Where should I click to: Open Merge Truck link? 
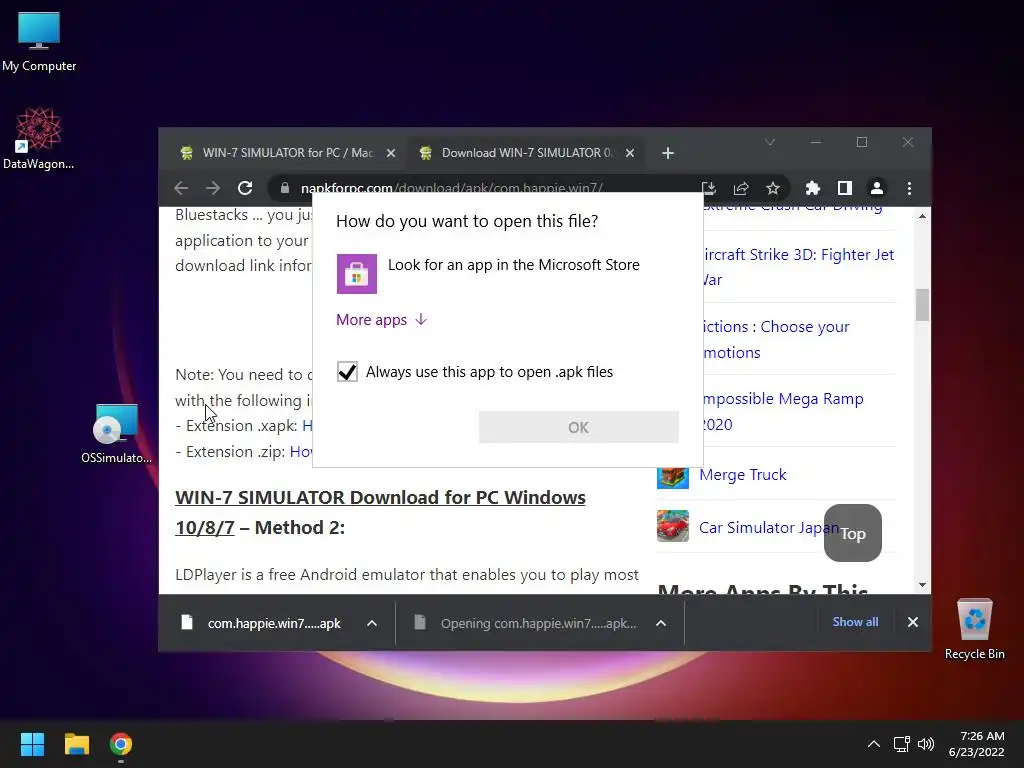point(743,475)
